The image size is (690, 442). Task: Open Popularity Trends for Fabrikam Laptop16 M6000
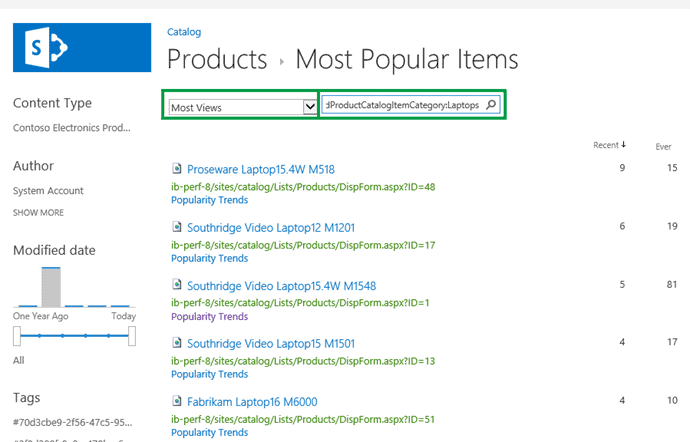coord(209,432)
